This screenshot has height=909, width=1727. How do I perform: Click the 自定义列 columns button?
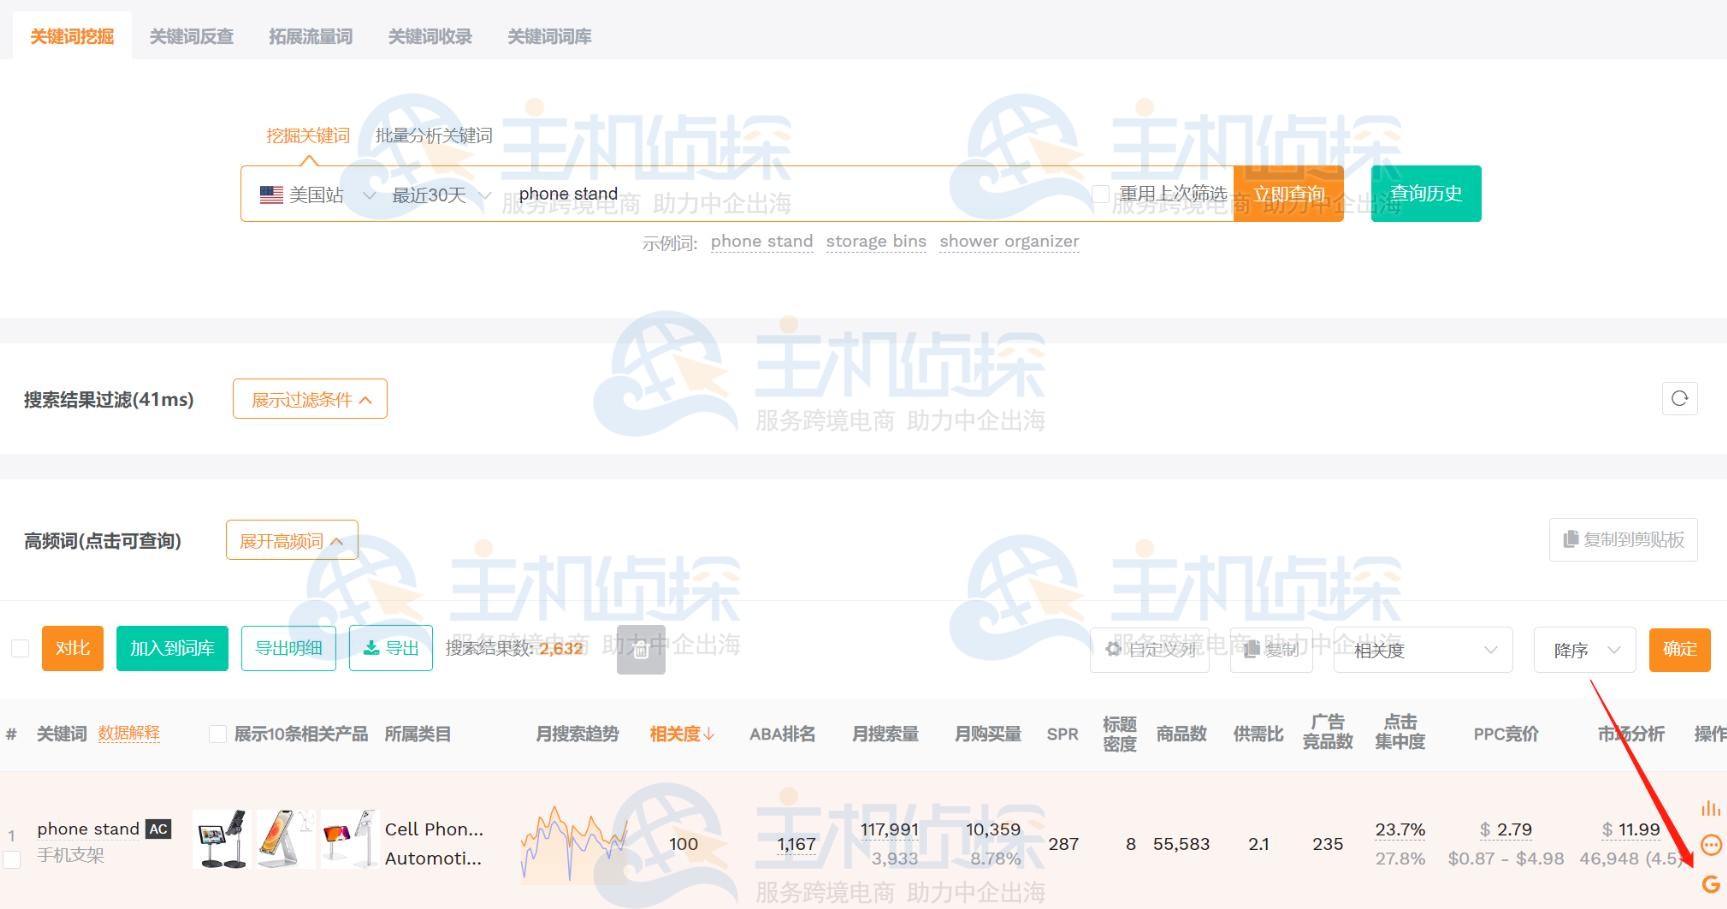click(1150, 649)
